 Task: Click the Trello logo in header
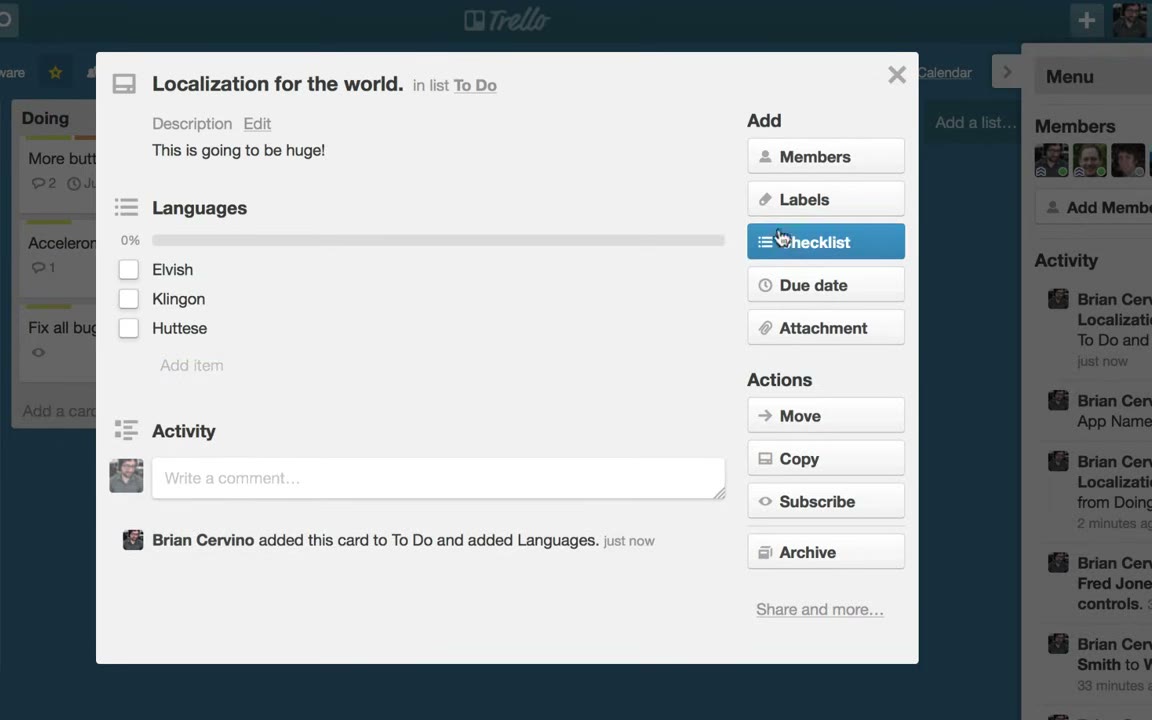507,20
